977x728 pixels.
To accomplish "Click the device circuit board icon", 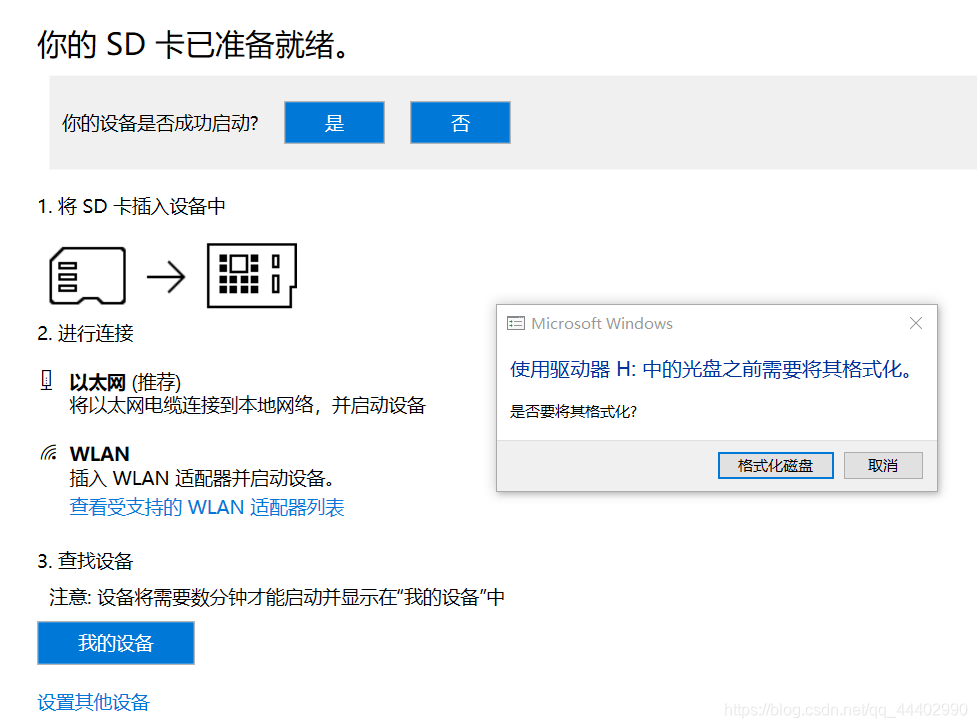I will [250, 274].
